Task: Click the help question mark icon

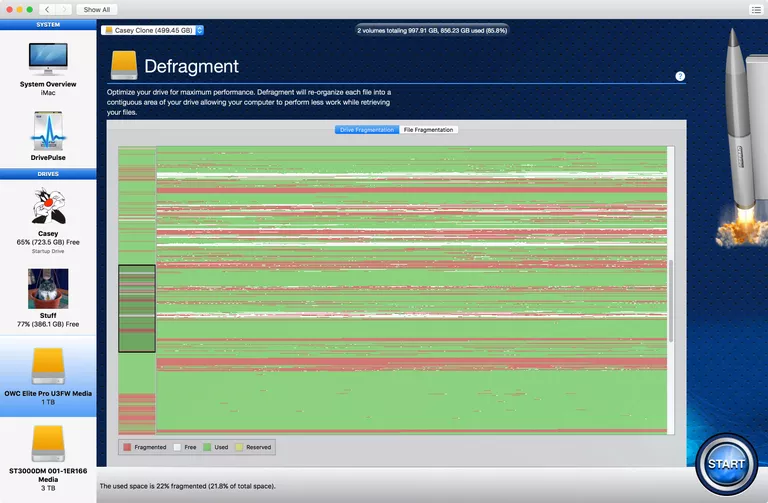Action: [x=680, y=76]
